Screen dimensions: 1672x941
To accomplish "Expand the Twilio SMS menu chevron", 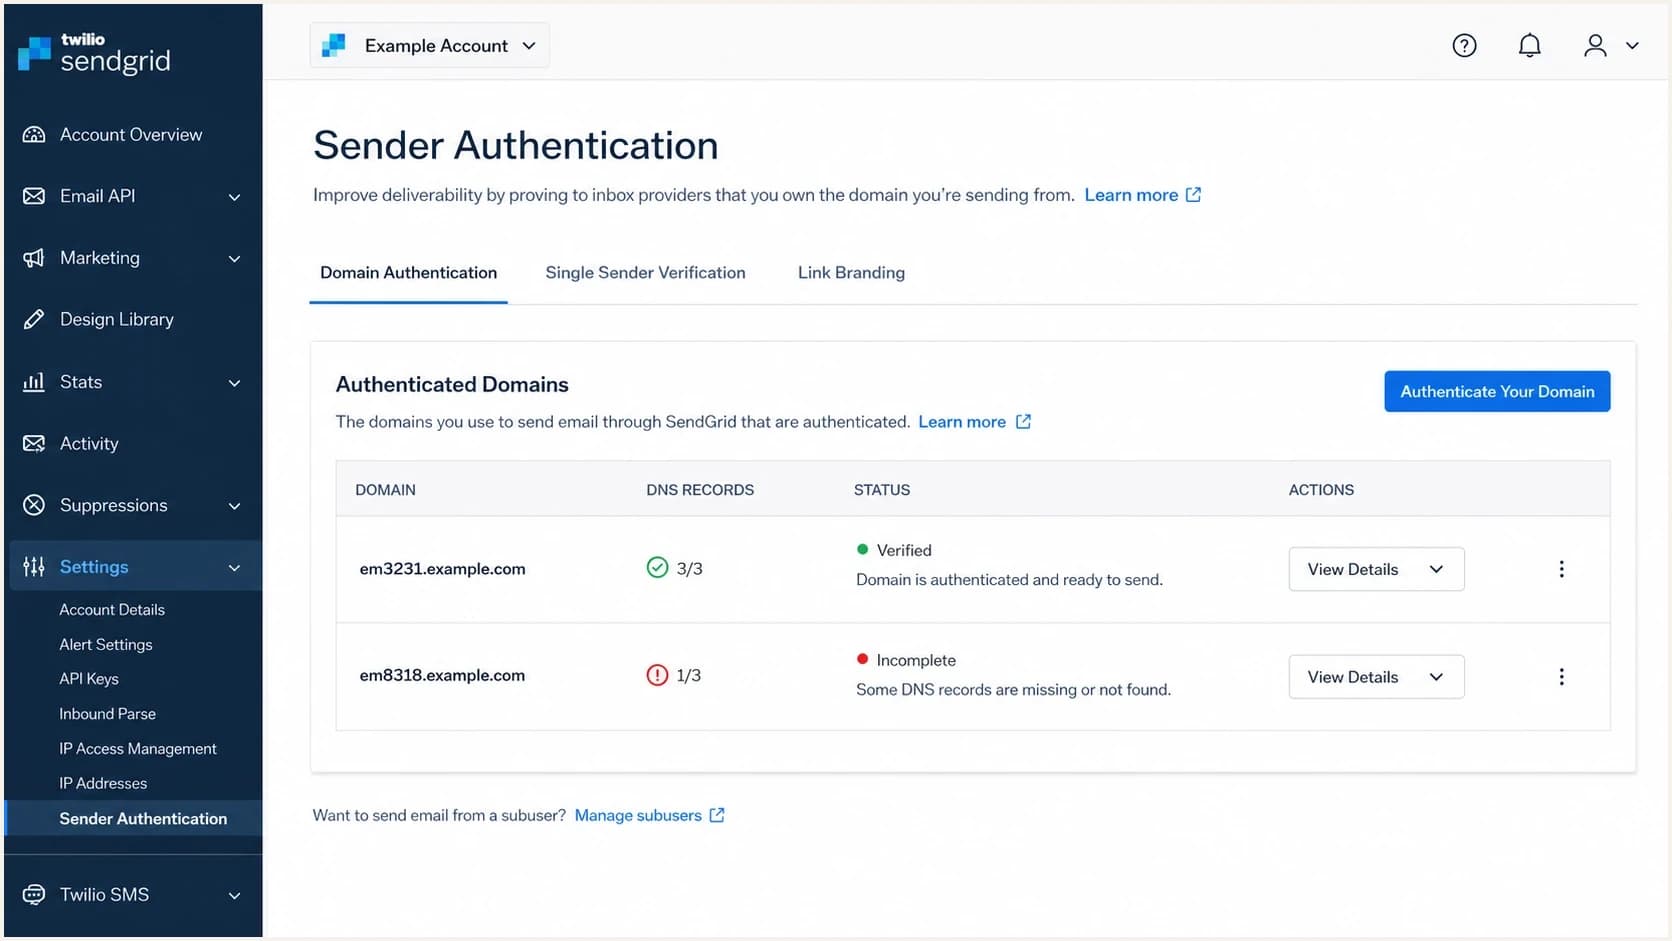I will coord(234,896).
